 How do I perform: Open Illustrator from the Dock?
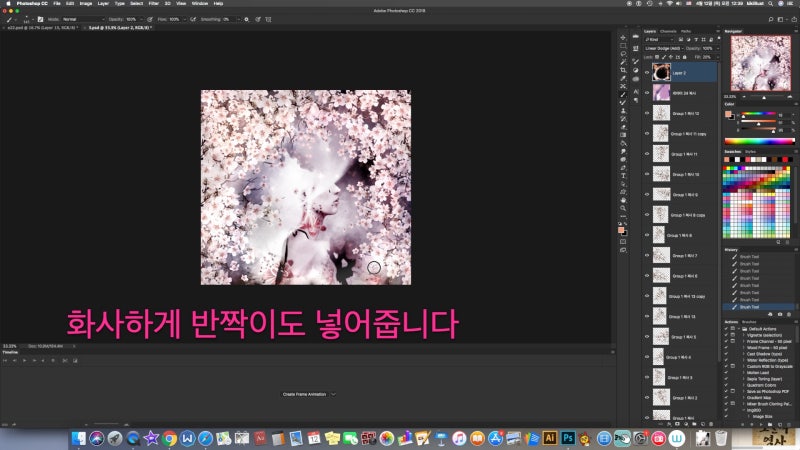pos(549,438)
